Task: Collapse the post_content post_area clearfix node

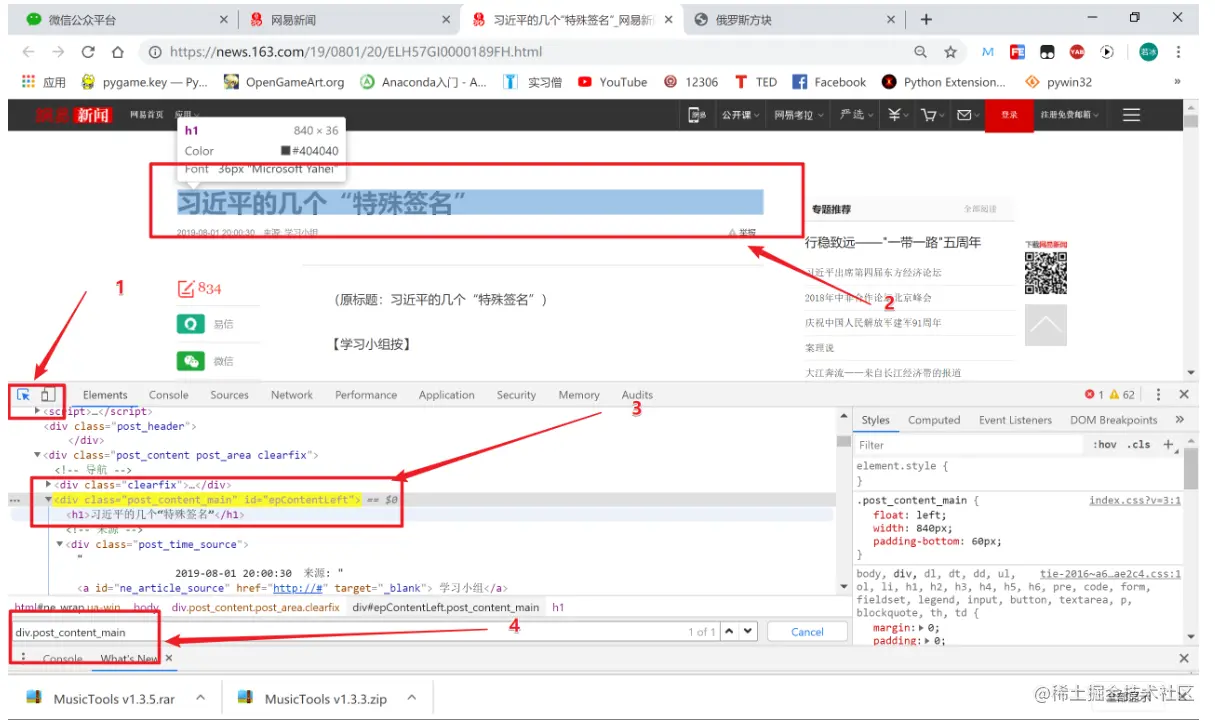Action: click(38, 455)
